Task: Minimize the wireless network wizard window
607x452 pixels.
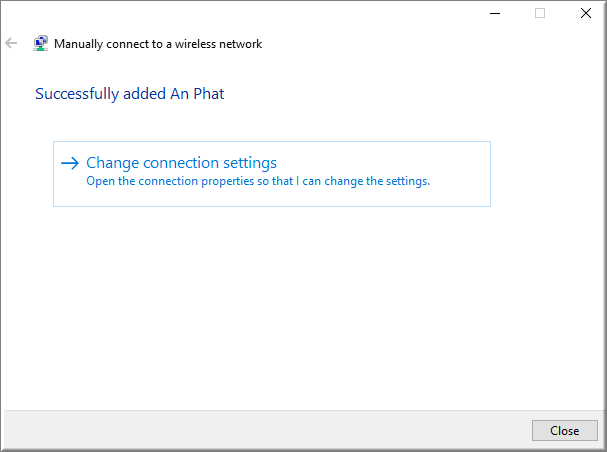Action: point(495,13)
